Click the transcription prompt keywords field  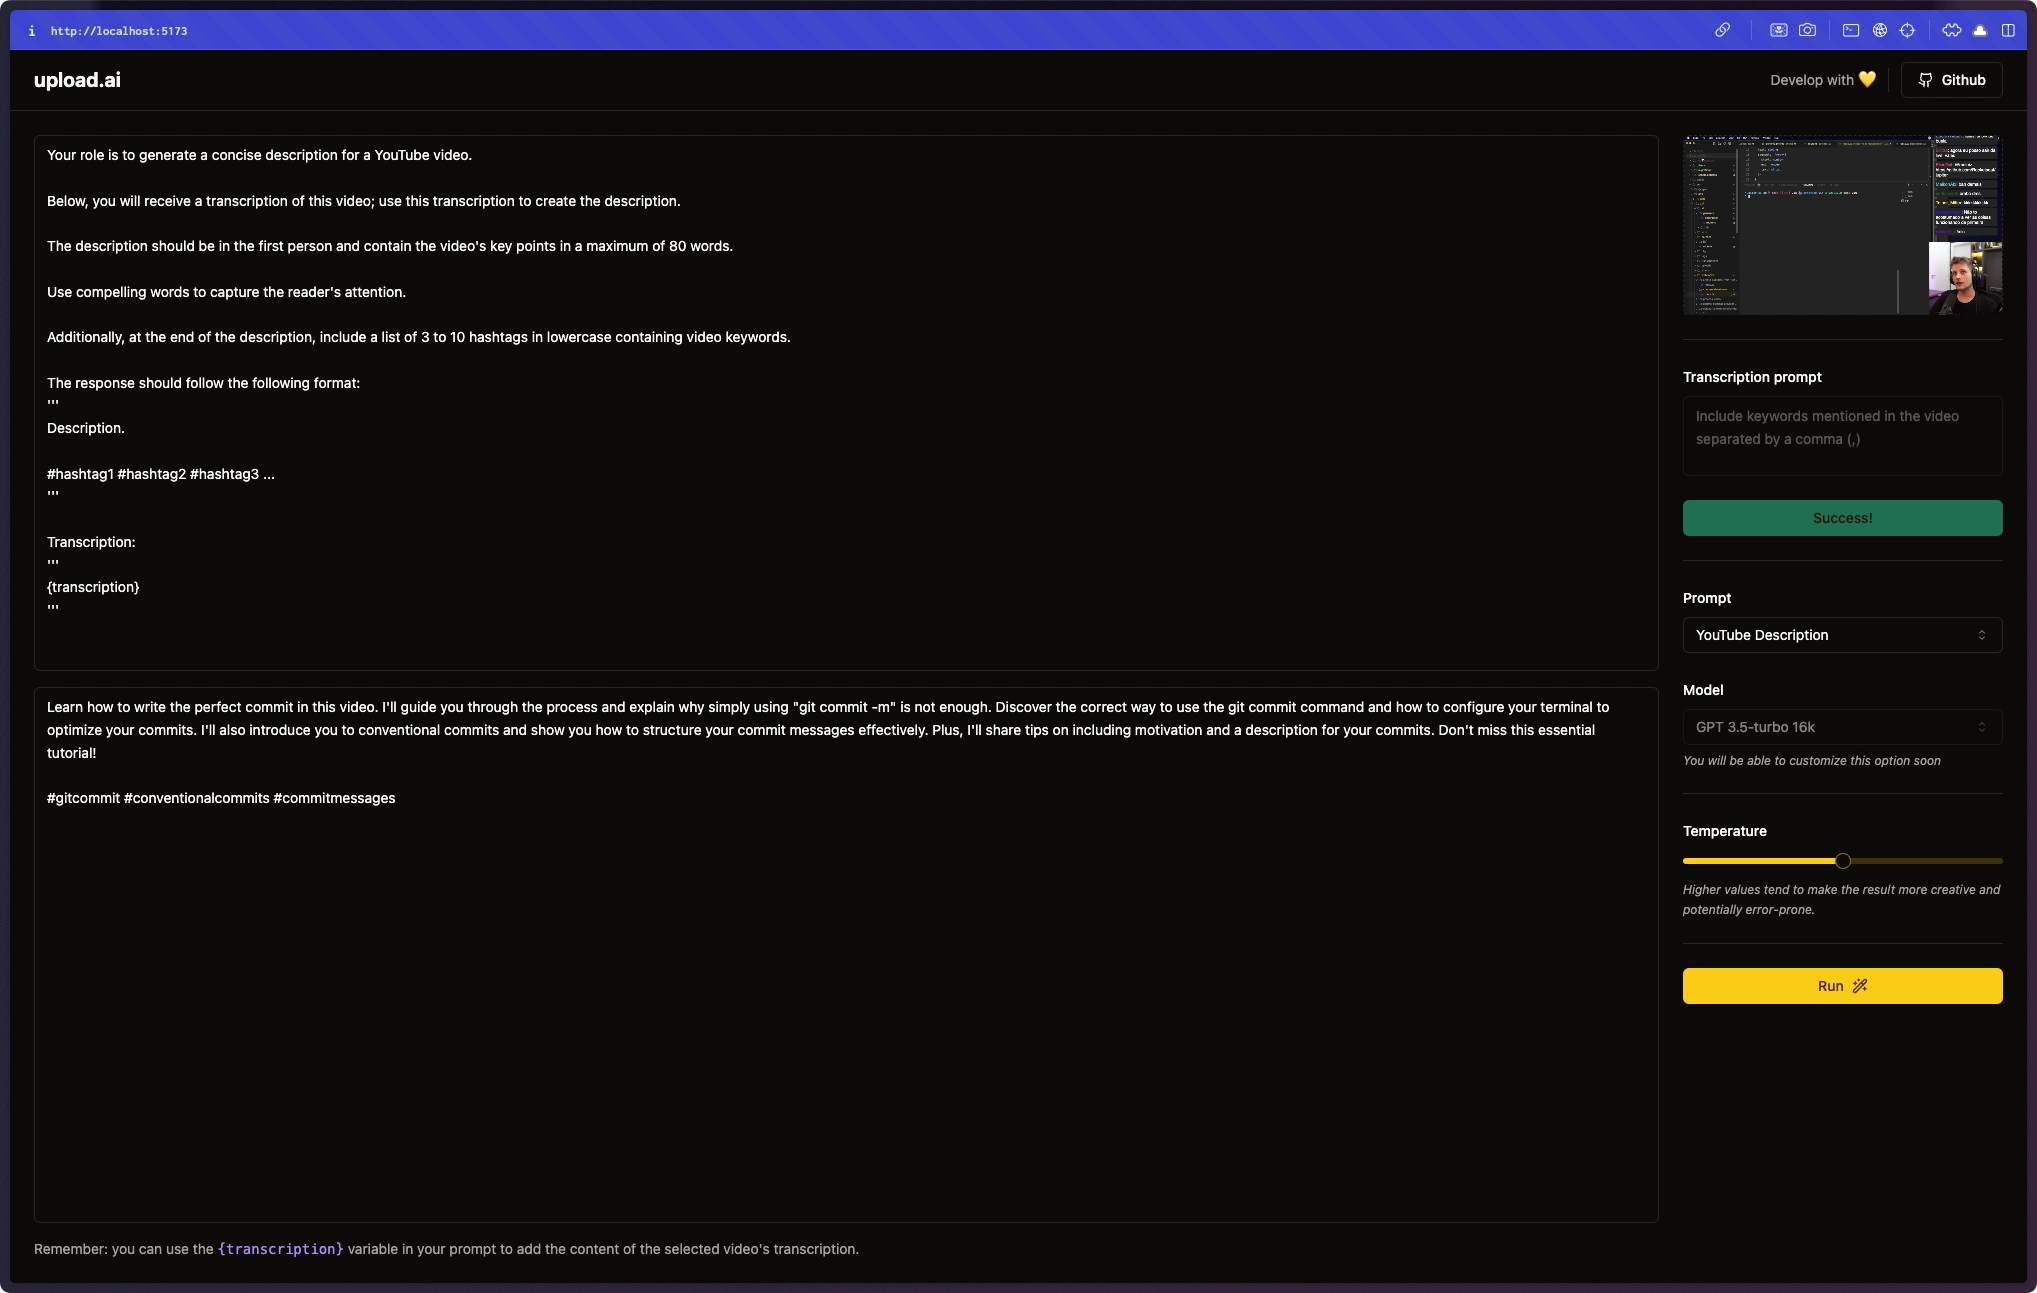click(1842, 436)
